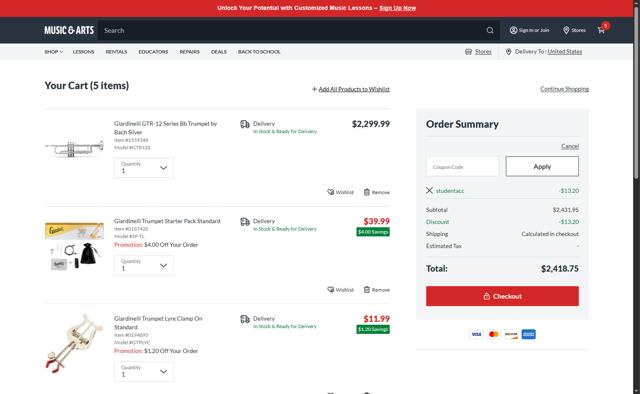This screenshot has height=394, width=640.
Task: Click the Subtotal $2,431.95 value
Action: [566, 210]
